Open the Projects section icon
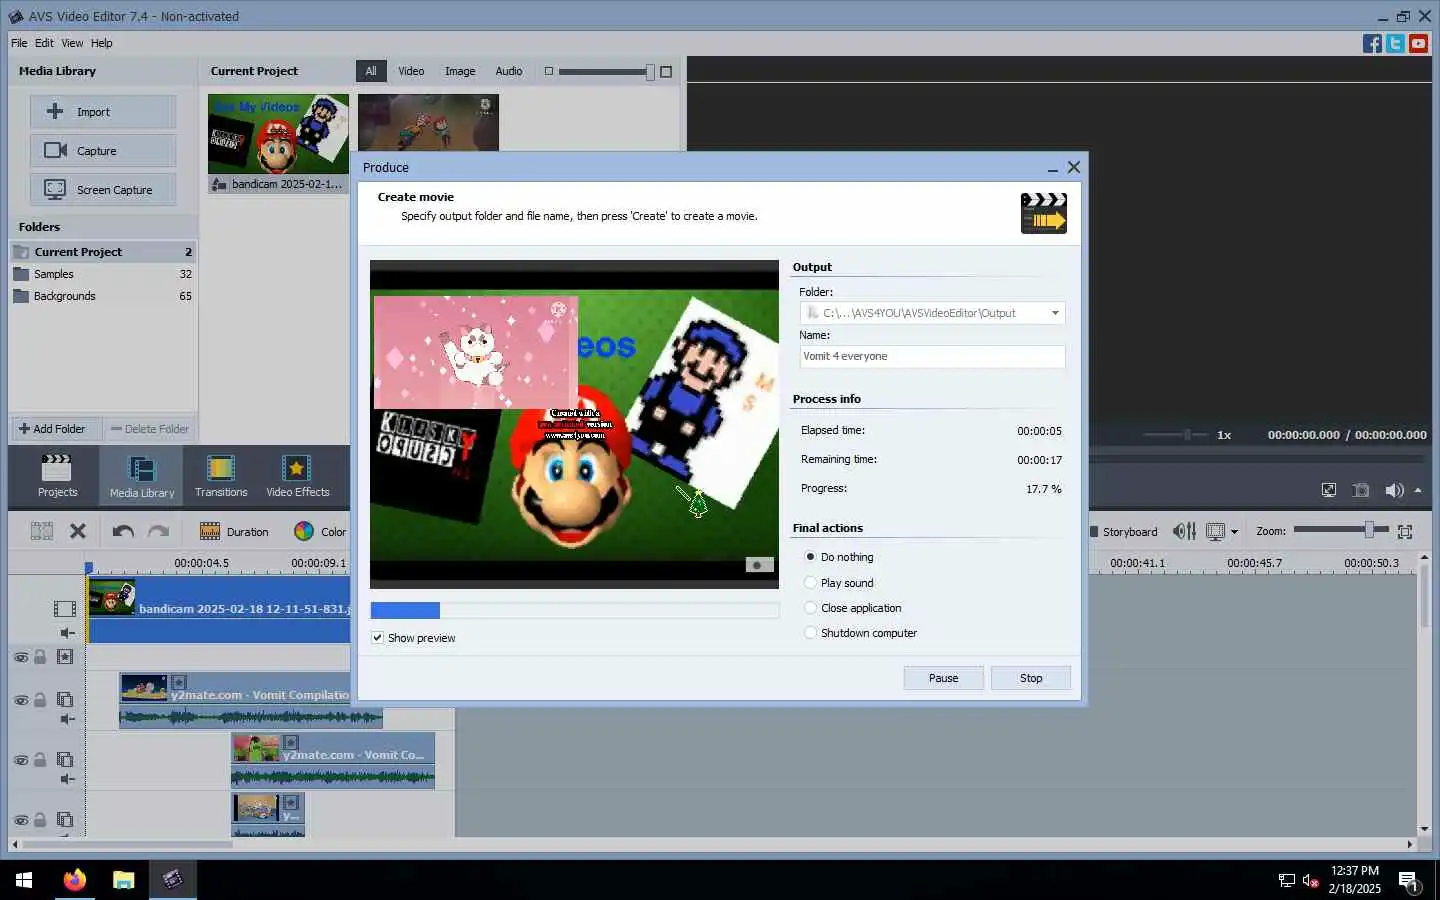 pyautogui.click(x=57, y=475)
